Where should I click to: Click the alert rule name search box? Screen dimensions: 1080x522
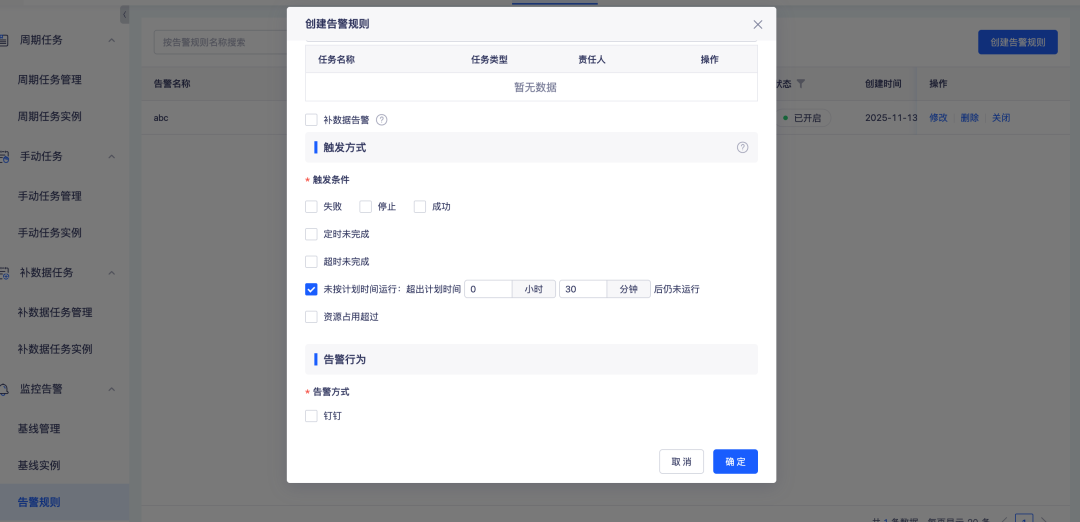[x=220, y=42]
